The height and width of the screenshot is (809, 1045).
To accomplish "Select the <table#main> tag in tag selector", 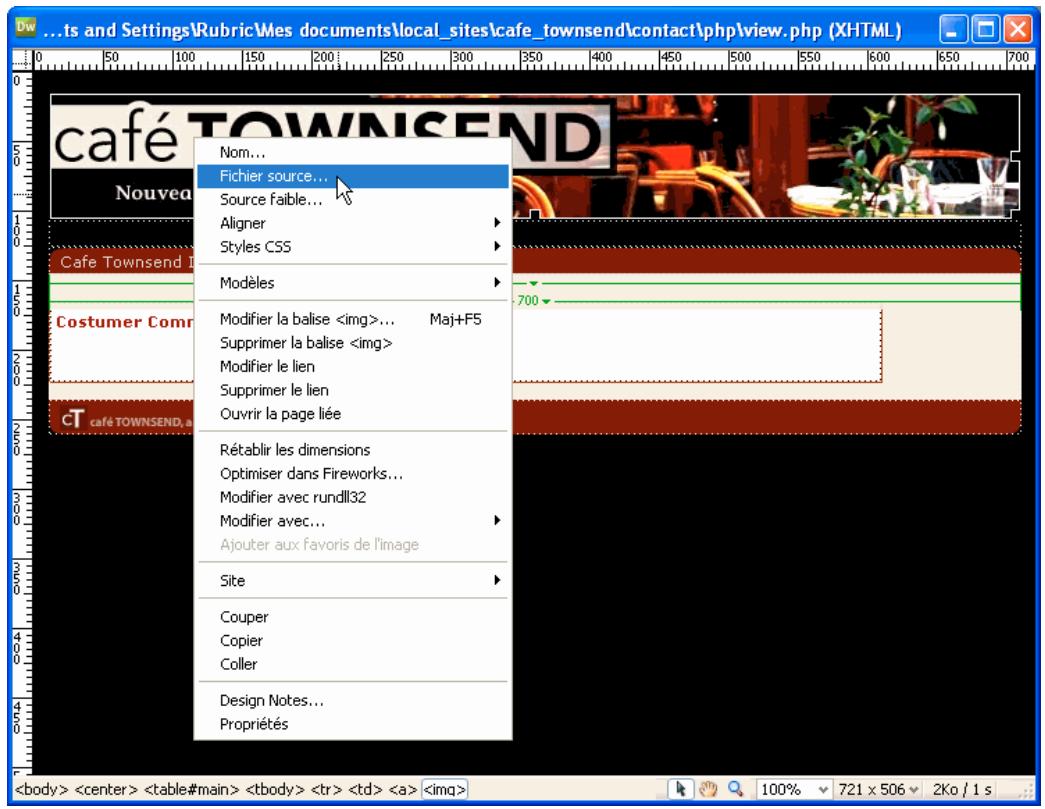I will tap(191, 790).
